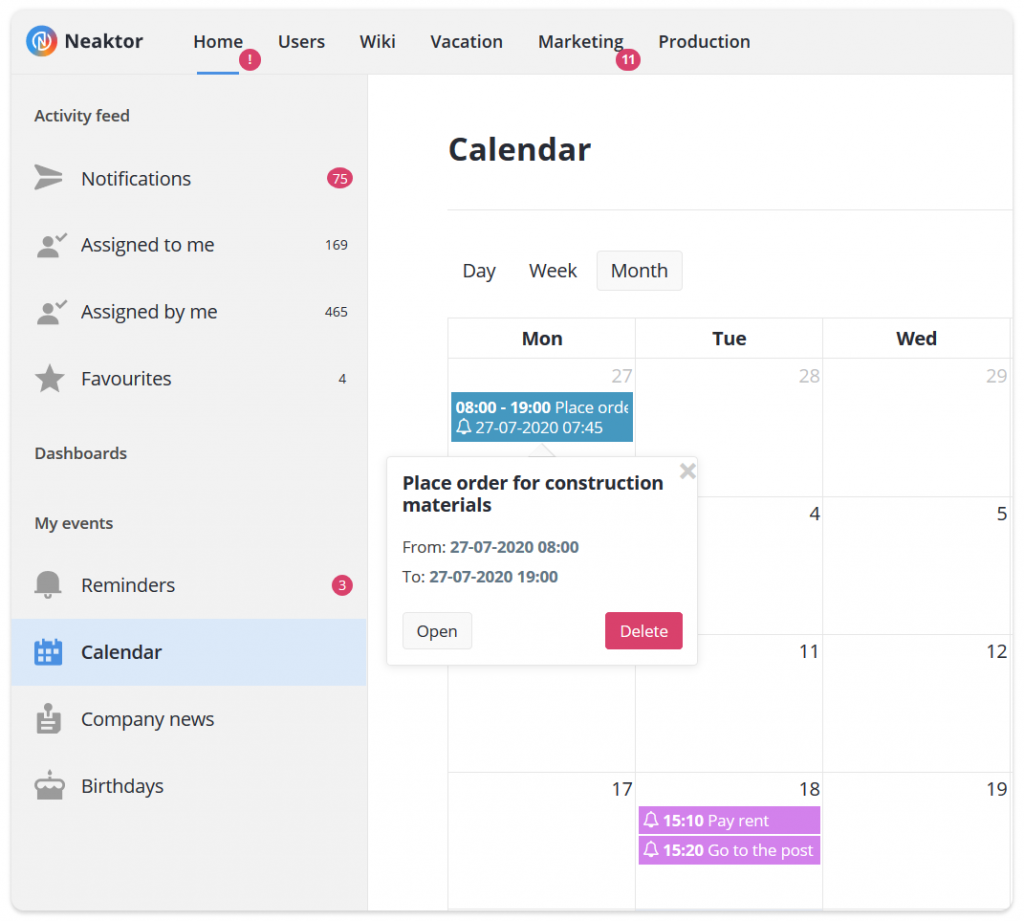Click the Birthdays cake icon
The width and height of the screenshot is (1024, 921).
click(x=49, y=785)
